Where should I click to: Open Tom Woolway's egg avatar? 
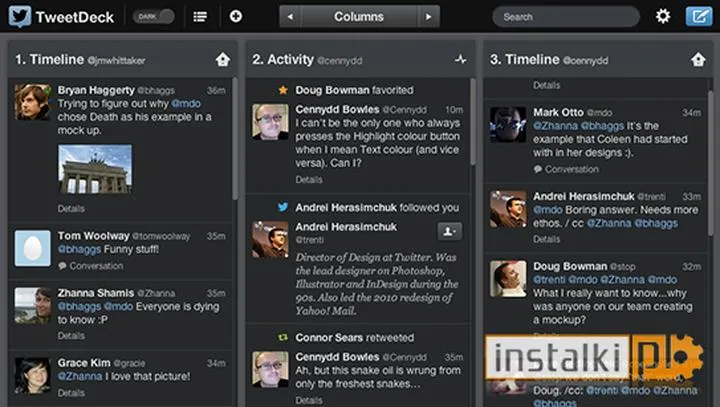pos(33,249)
